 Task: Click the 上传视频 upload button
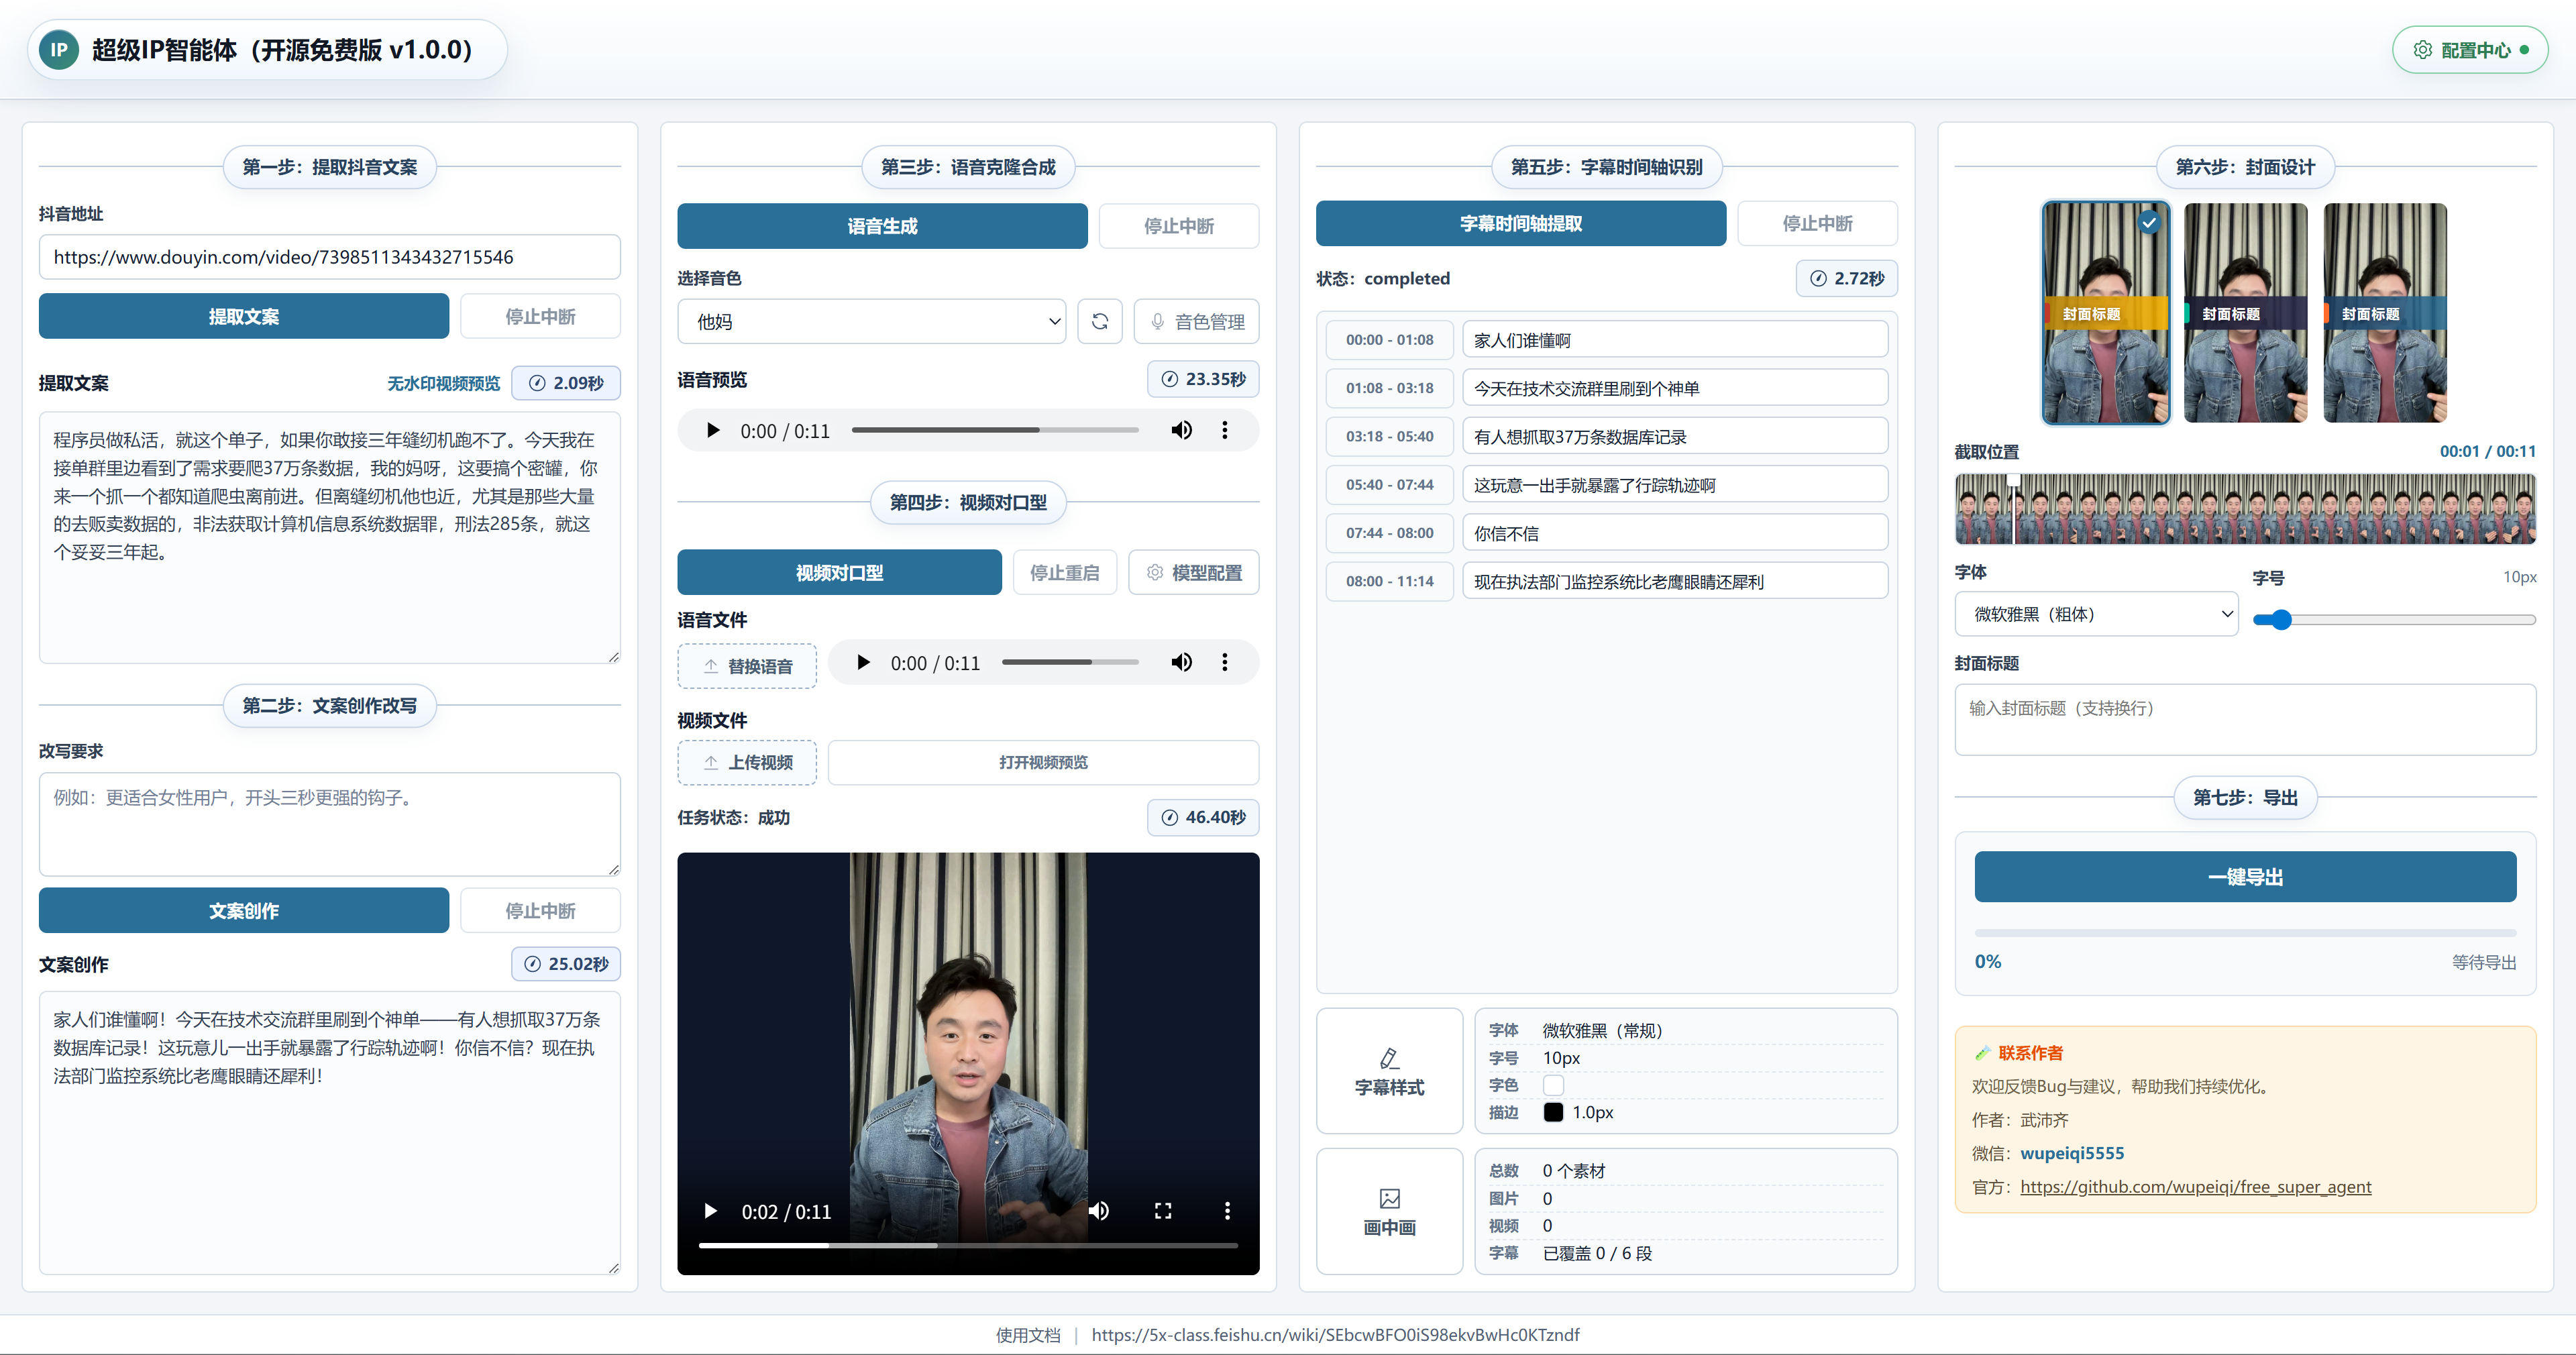(747, 762)
